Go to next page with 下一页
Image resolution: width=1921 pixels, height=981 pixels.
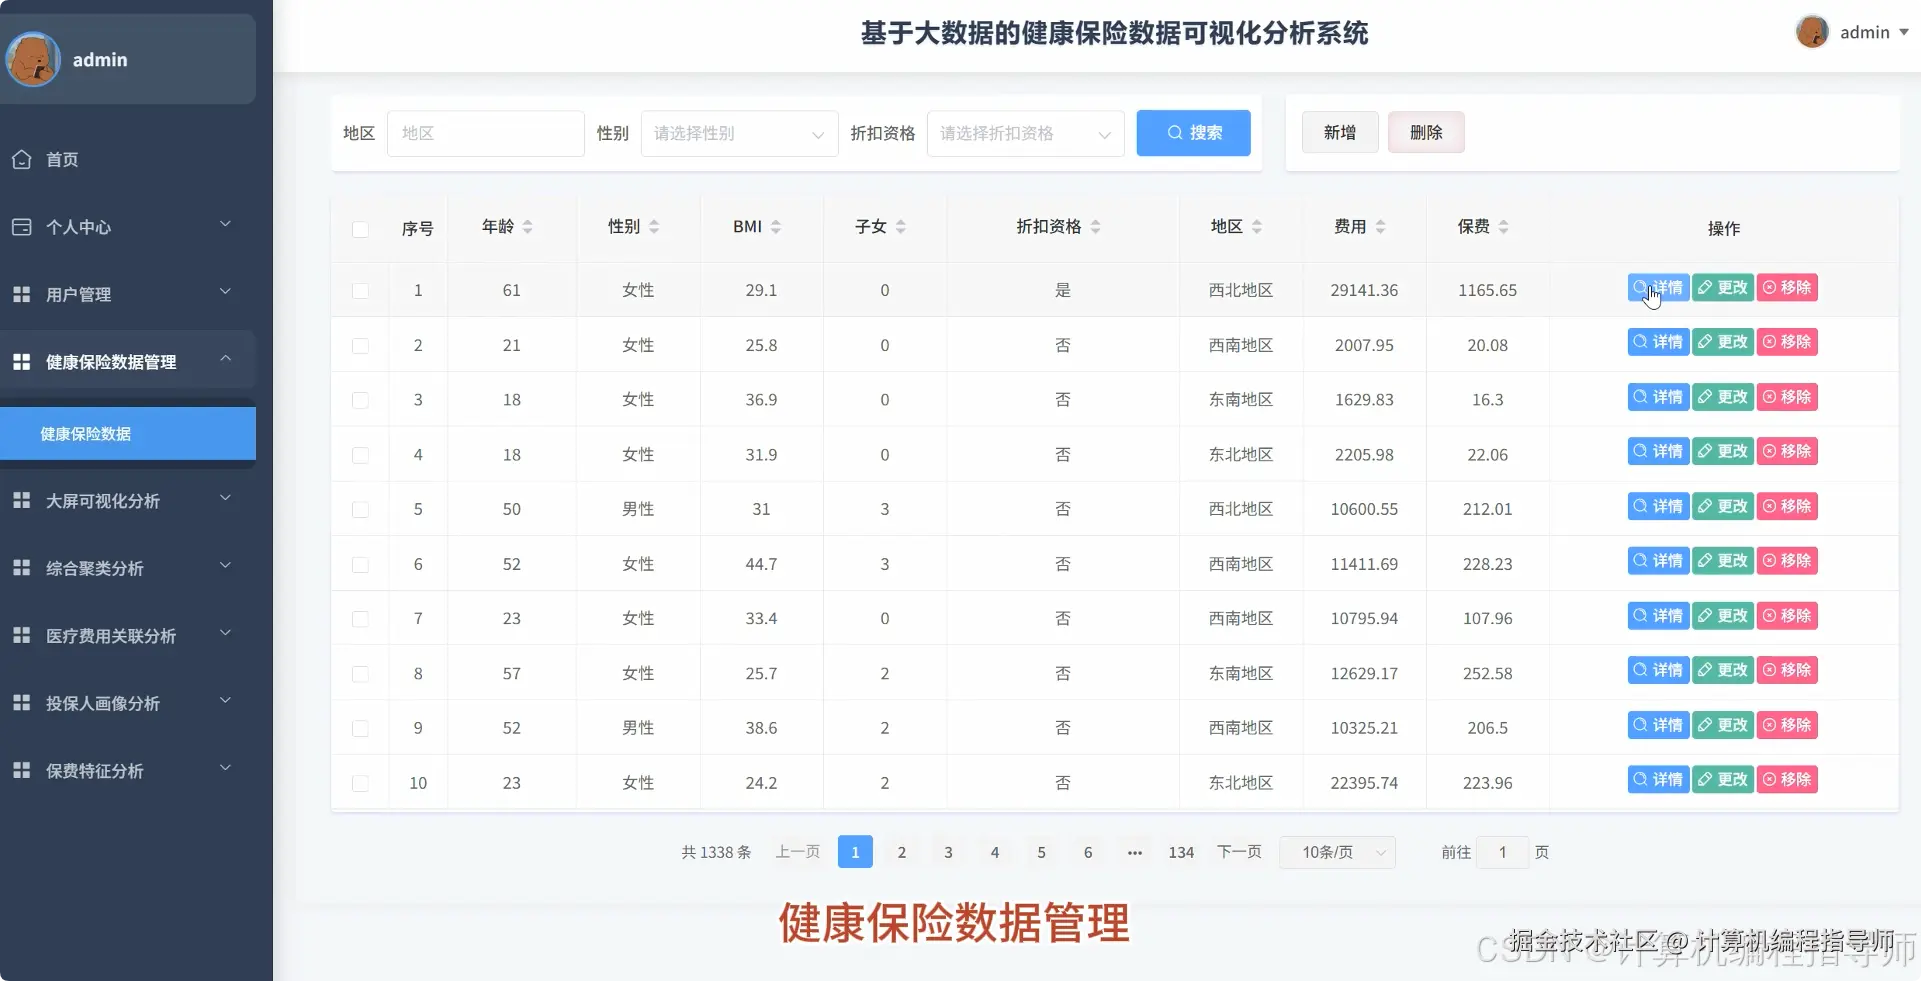pyautogui.click(x=1239, y=852)
